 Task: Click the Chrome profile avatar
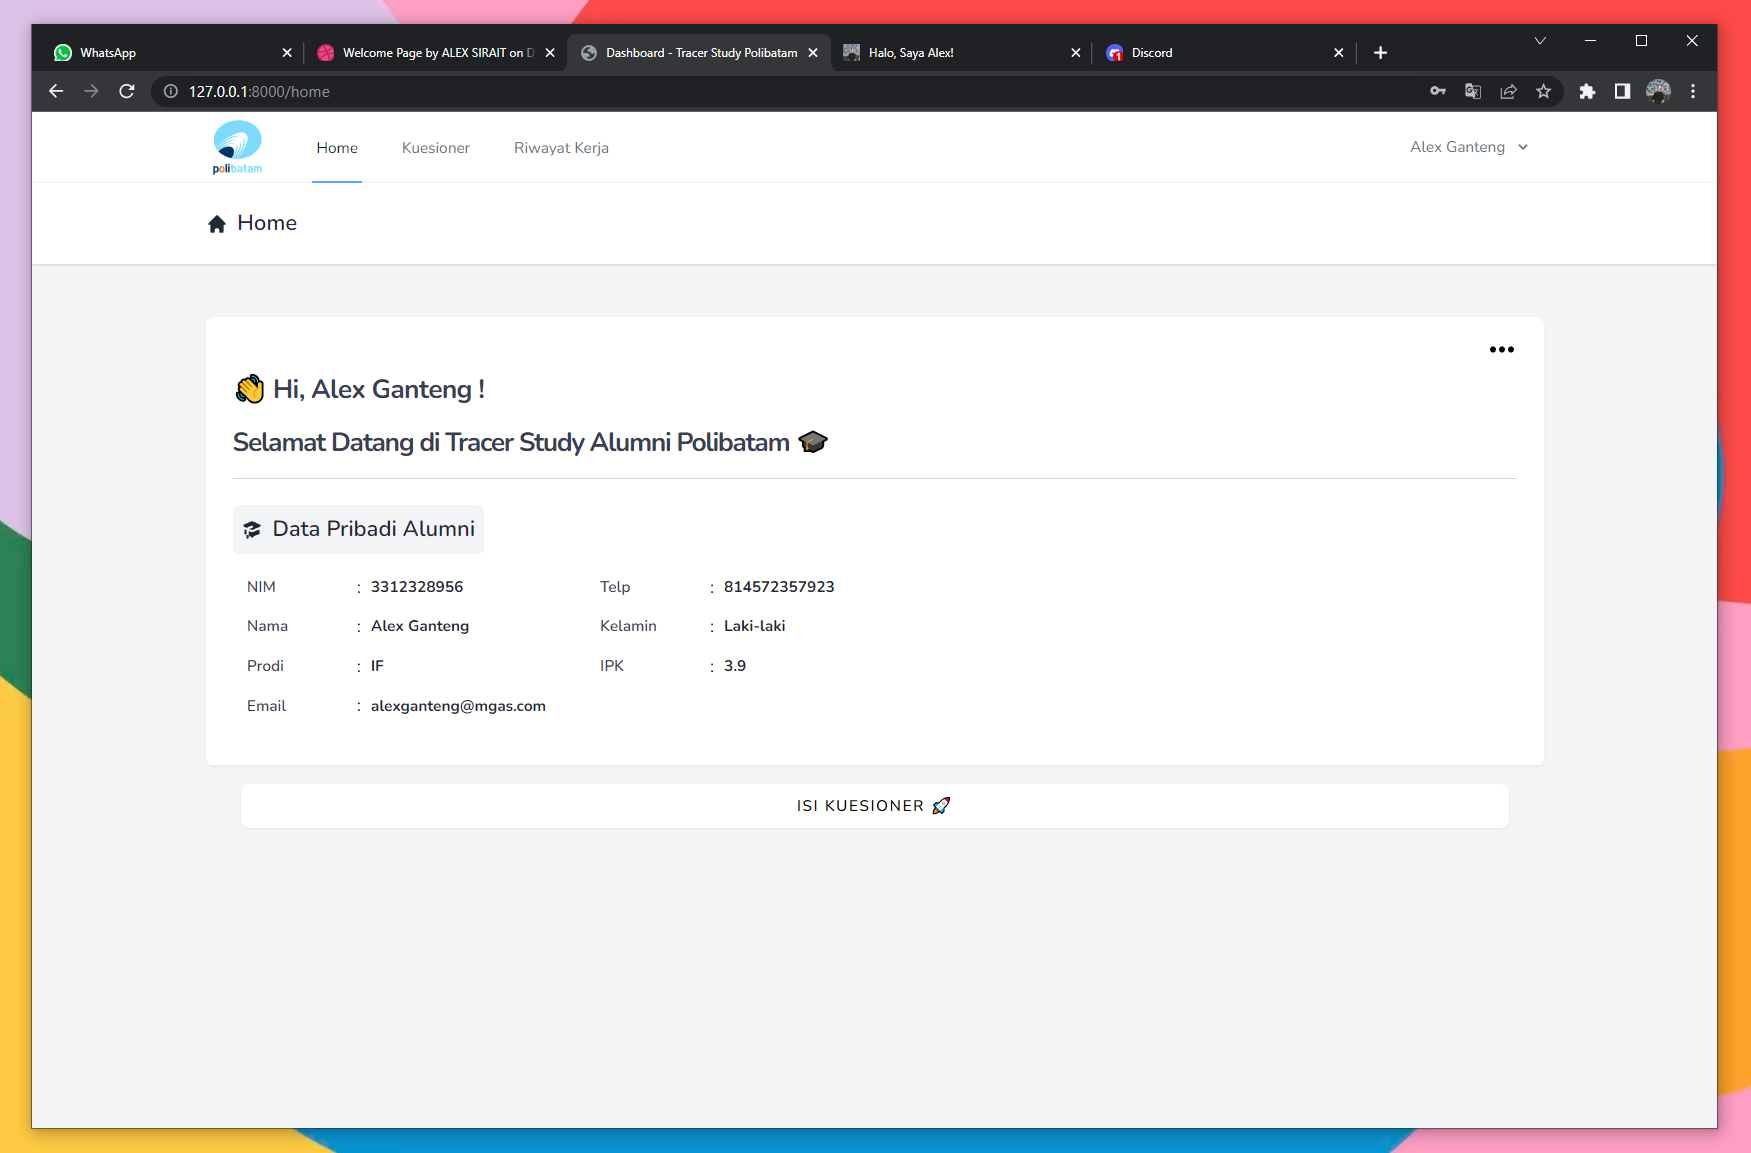[1658, 91]
